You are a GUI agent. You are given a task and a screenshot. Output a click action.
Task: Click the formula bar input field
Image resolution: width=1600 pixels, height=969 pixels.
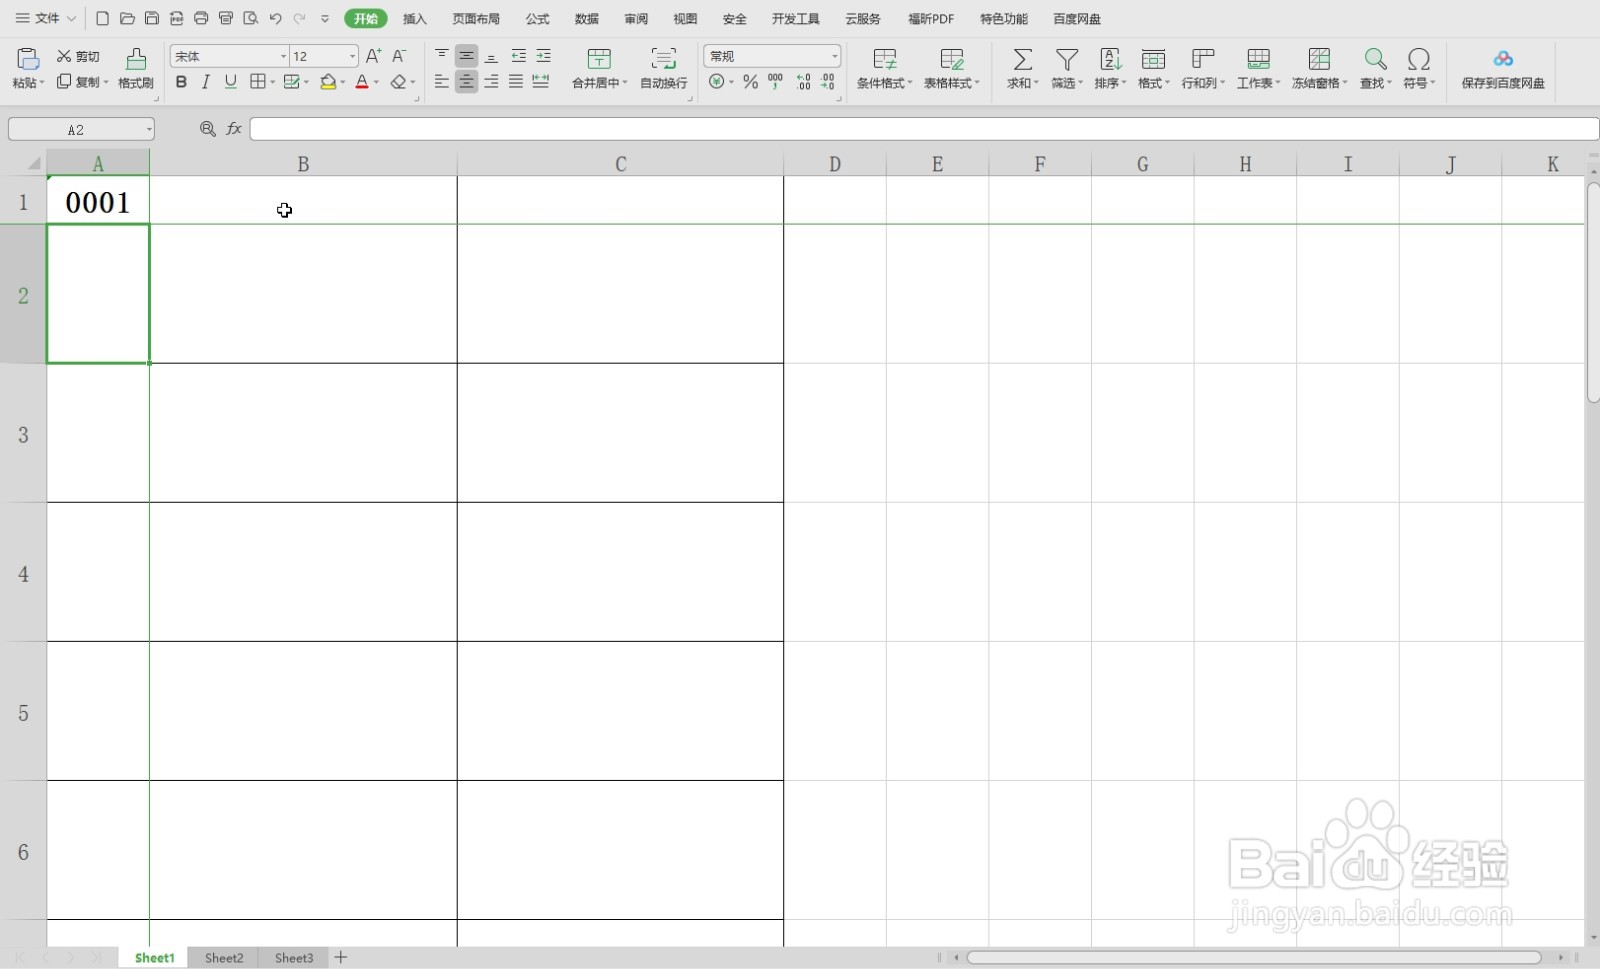click(x=923, y=129)
